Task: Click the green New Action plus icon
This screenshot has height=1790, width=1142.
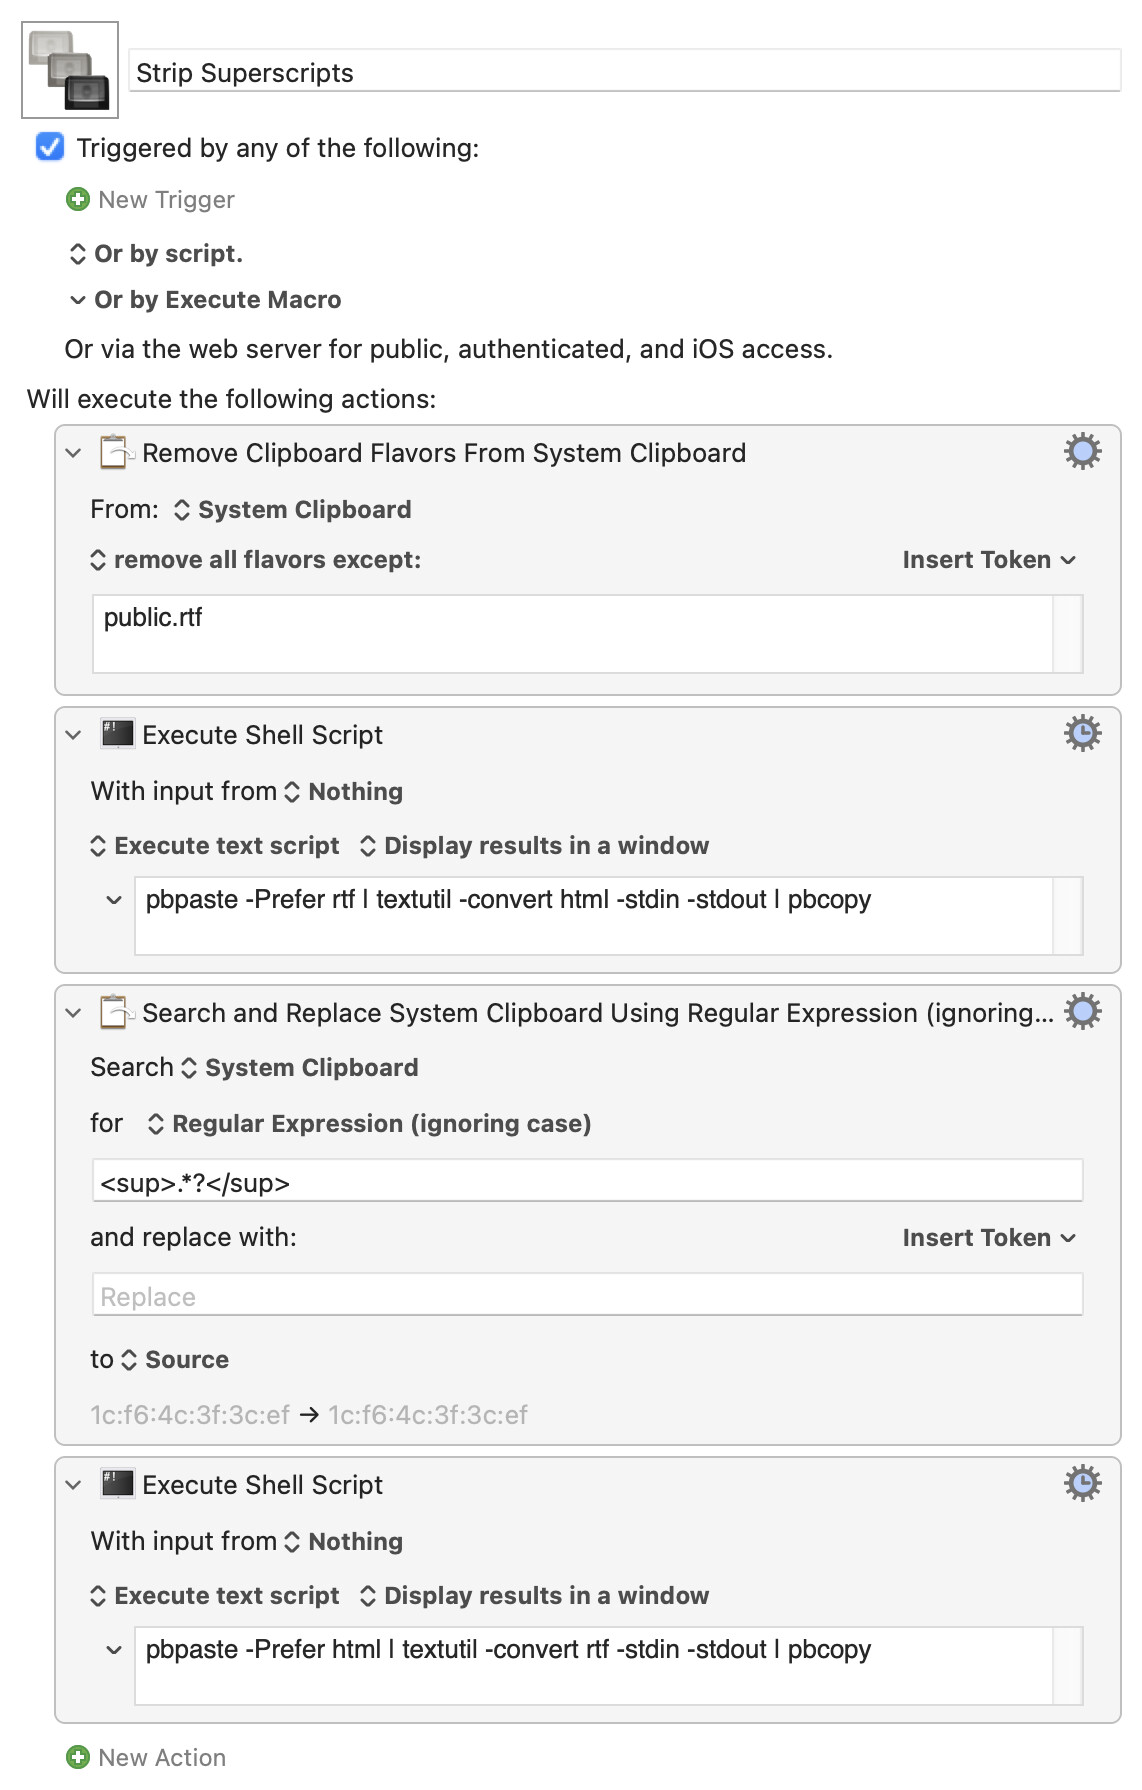Action: (x=77, y=1757)
